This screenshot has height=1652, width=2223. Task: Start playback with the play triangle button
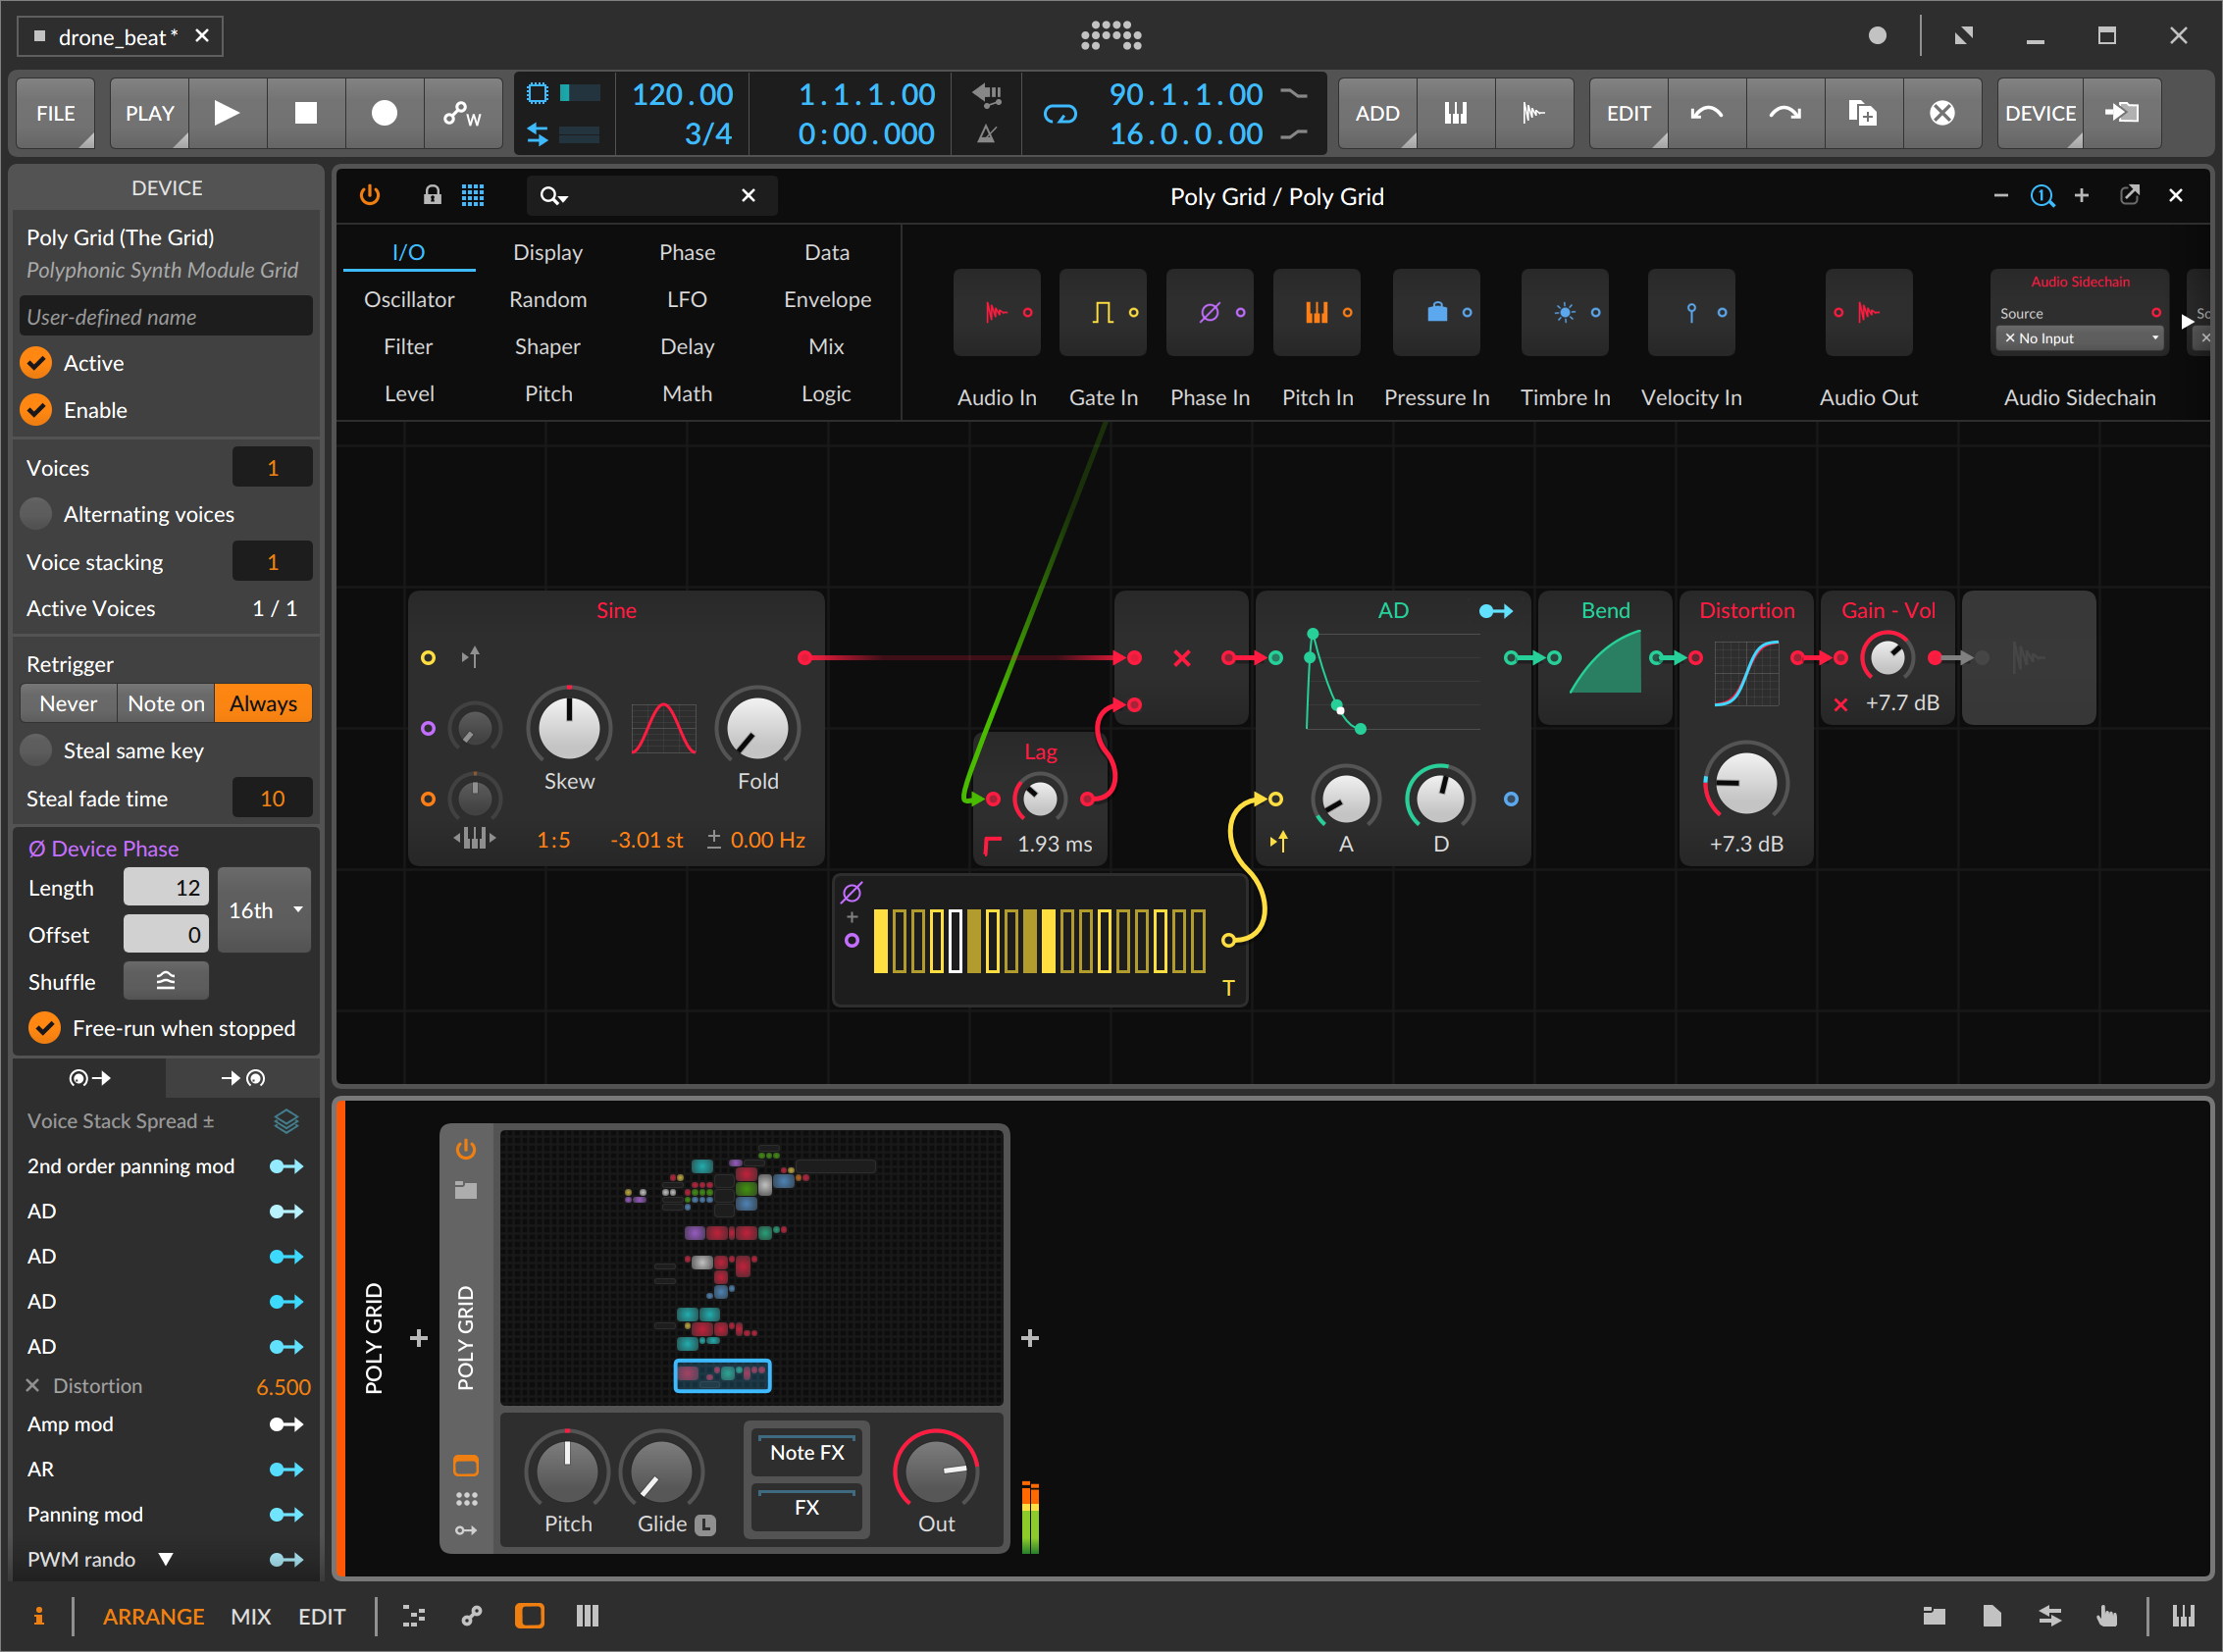click(x=227, y=113)
